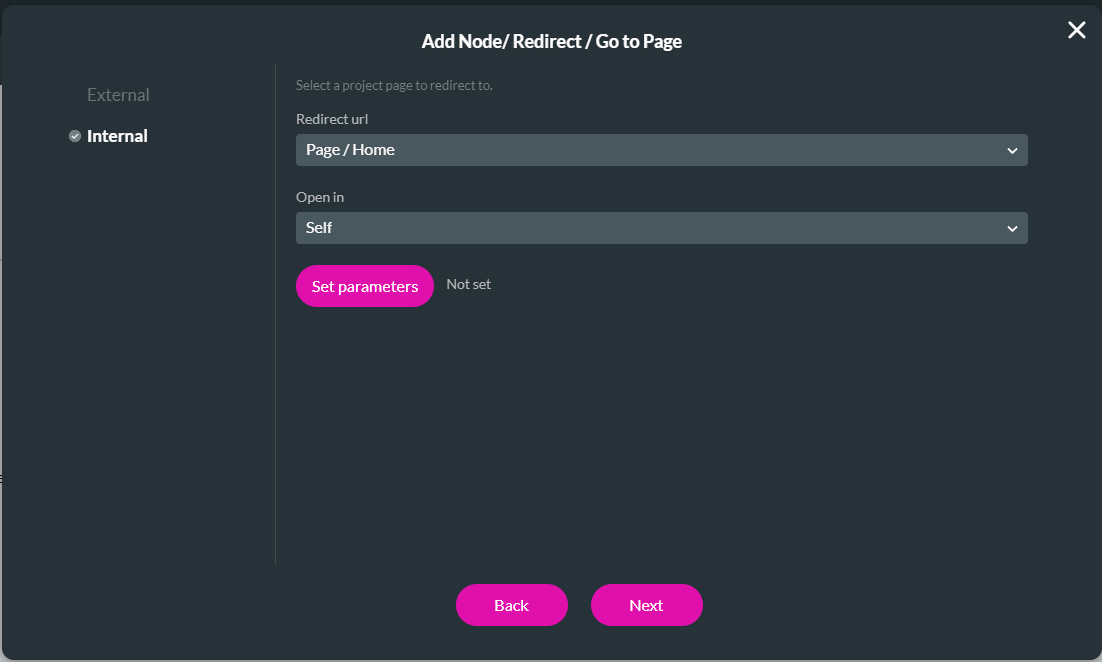Click the Not set label beside Set parameters
1102x662 pixels.
click(x=468, y=284)
